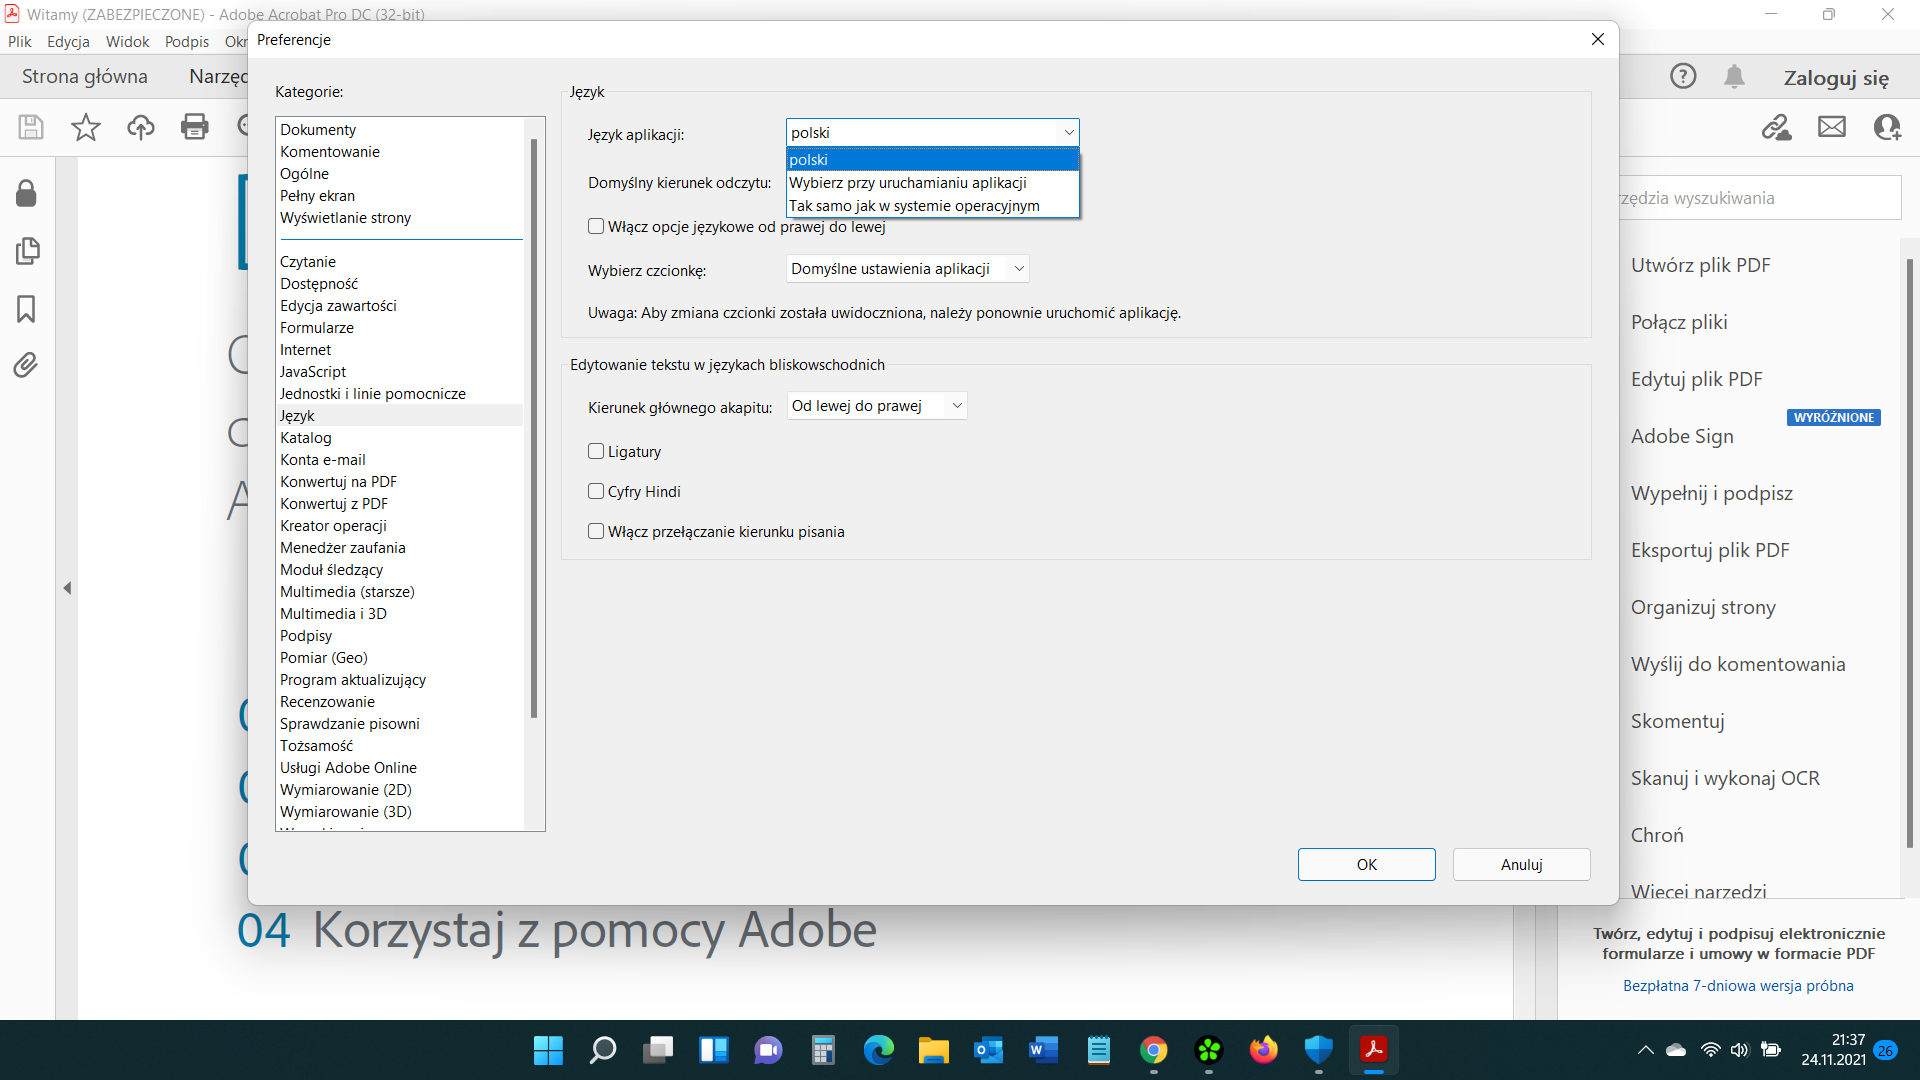The image size is (1920, 1080).
Task: Open Outlook from taskbar
Action: pyautogui.click(x=989, y=1050)
